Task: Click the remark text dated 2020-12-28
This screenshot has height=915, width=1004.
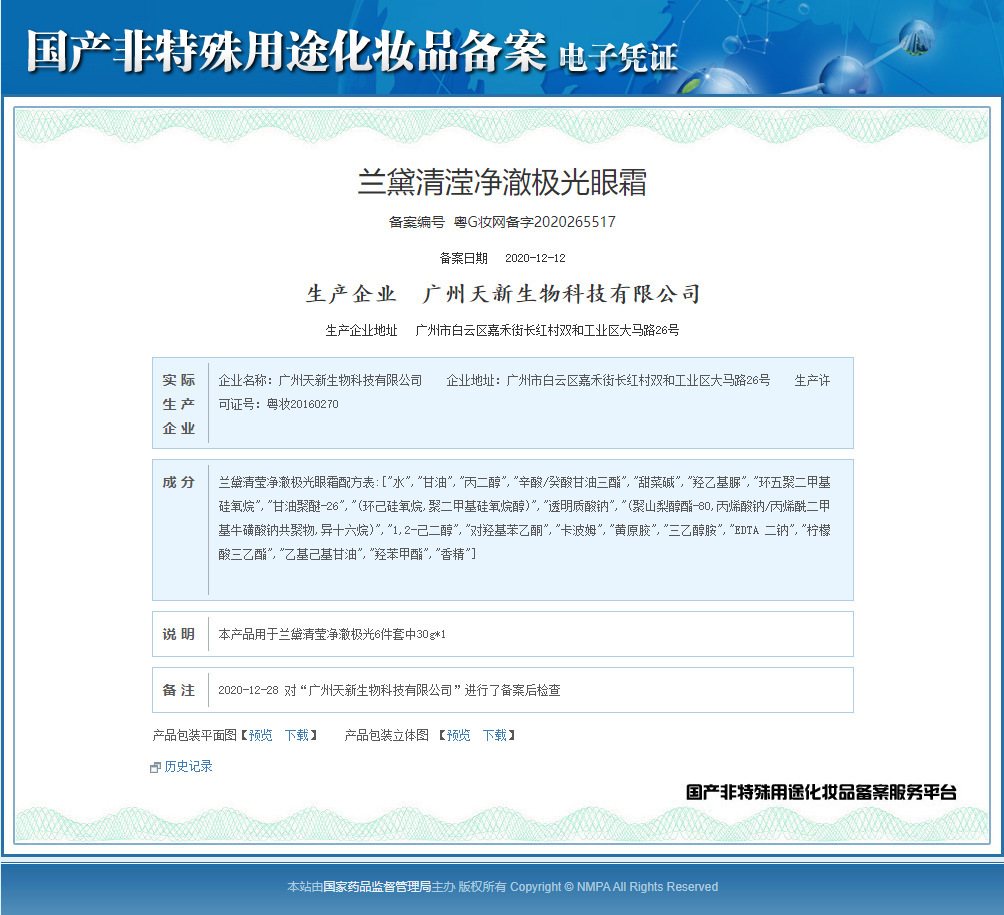Action: coord(389,690)
